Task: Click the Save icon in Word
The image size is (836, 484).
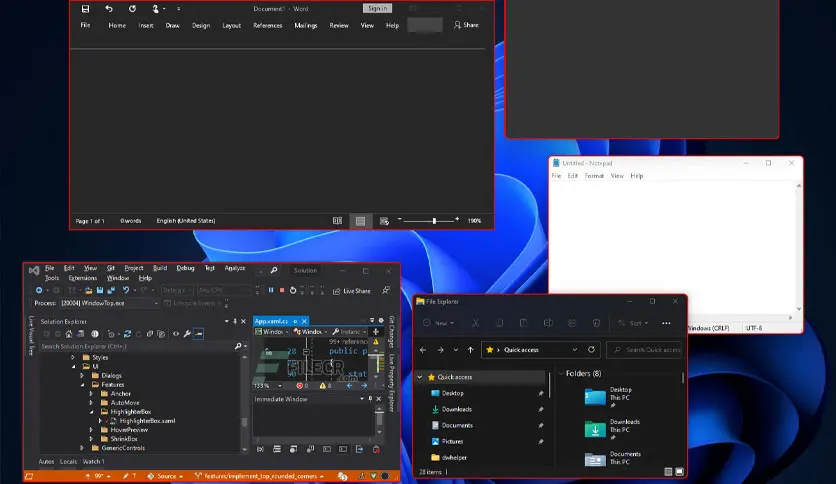Action: point(85,9)
